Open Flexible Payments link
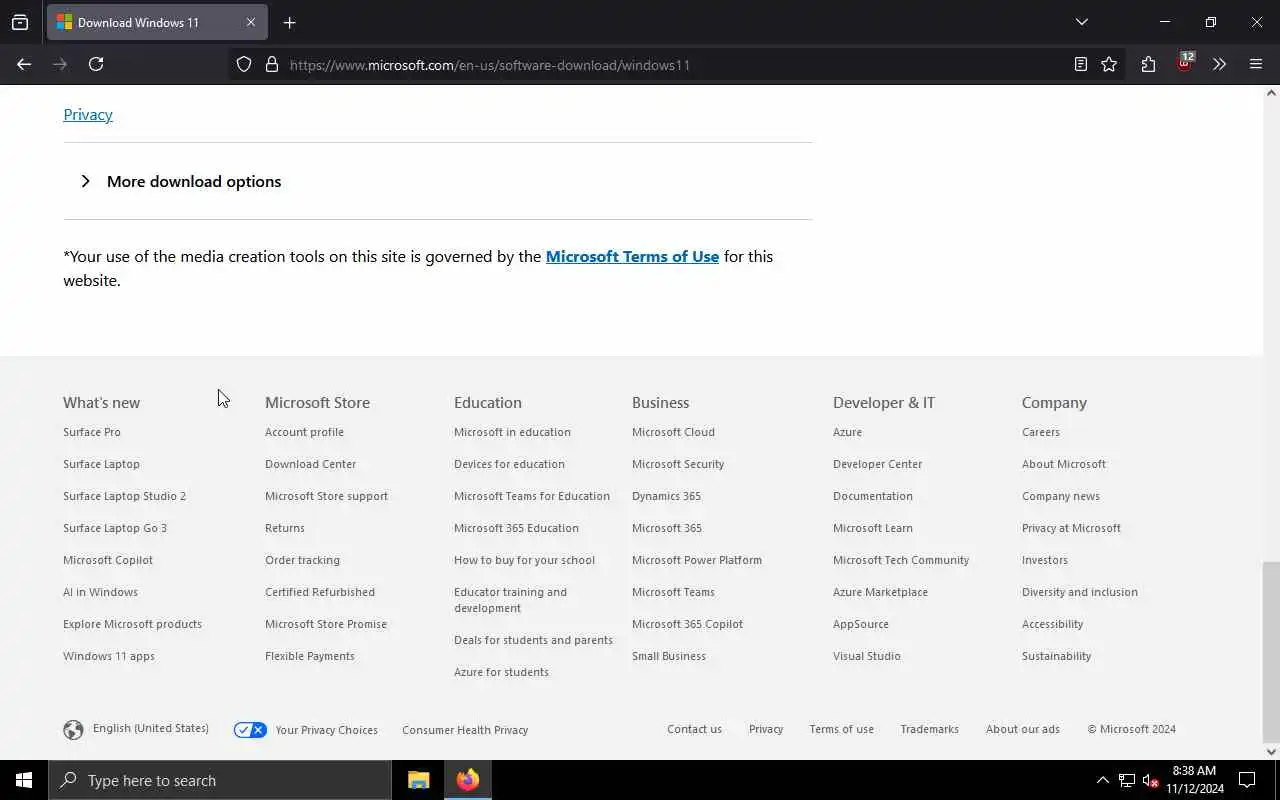 click(x=310, y=656)
